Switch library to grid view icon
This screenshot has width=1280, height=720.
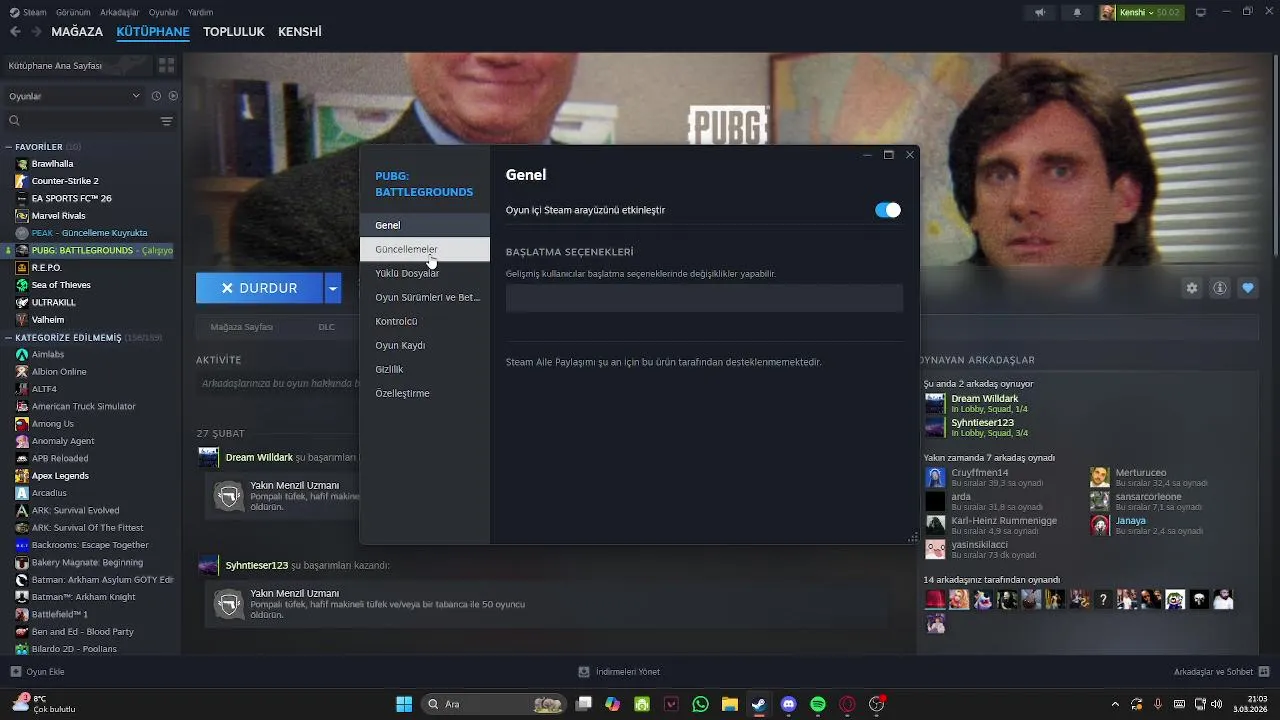[x=166, y=65]
